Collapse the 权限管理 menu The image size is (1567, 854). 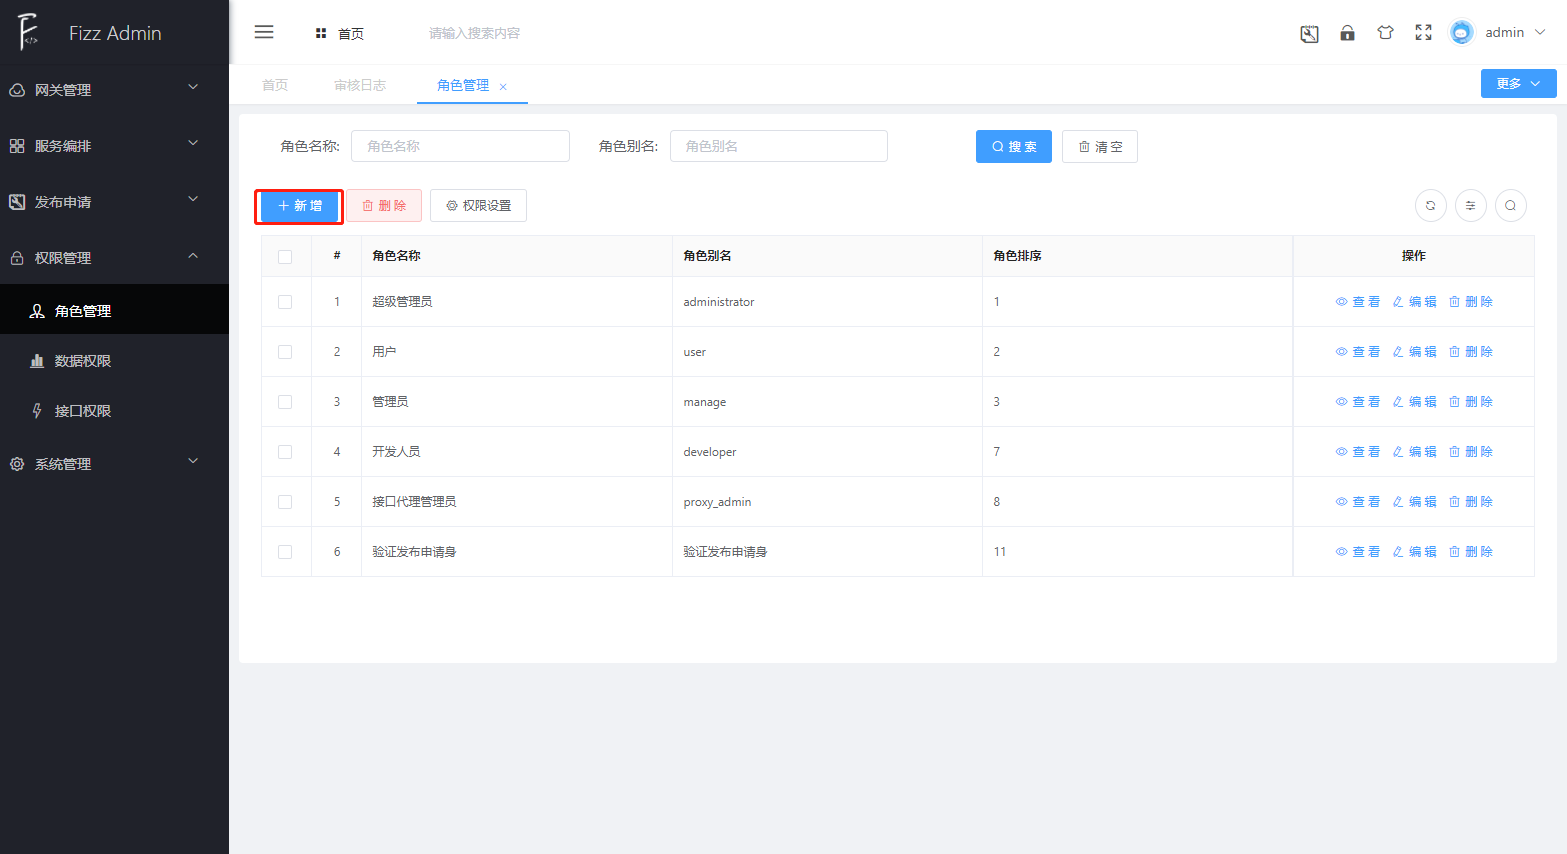(x=114, y=258)
